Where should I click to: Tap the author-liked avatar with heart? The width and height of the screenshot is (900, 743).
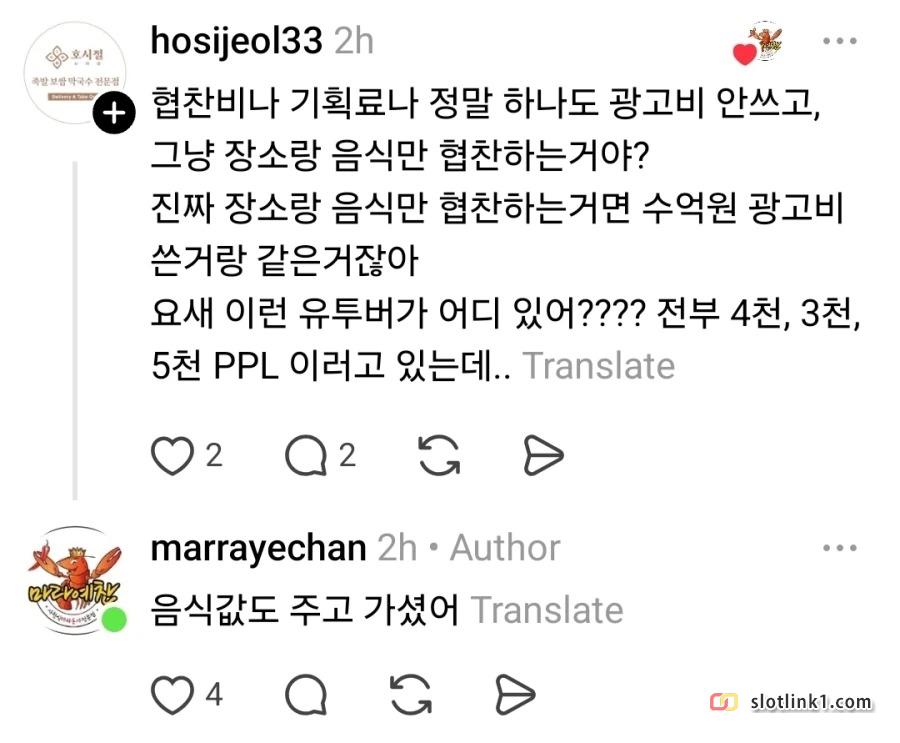click(759, 43)
